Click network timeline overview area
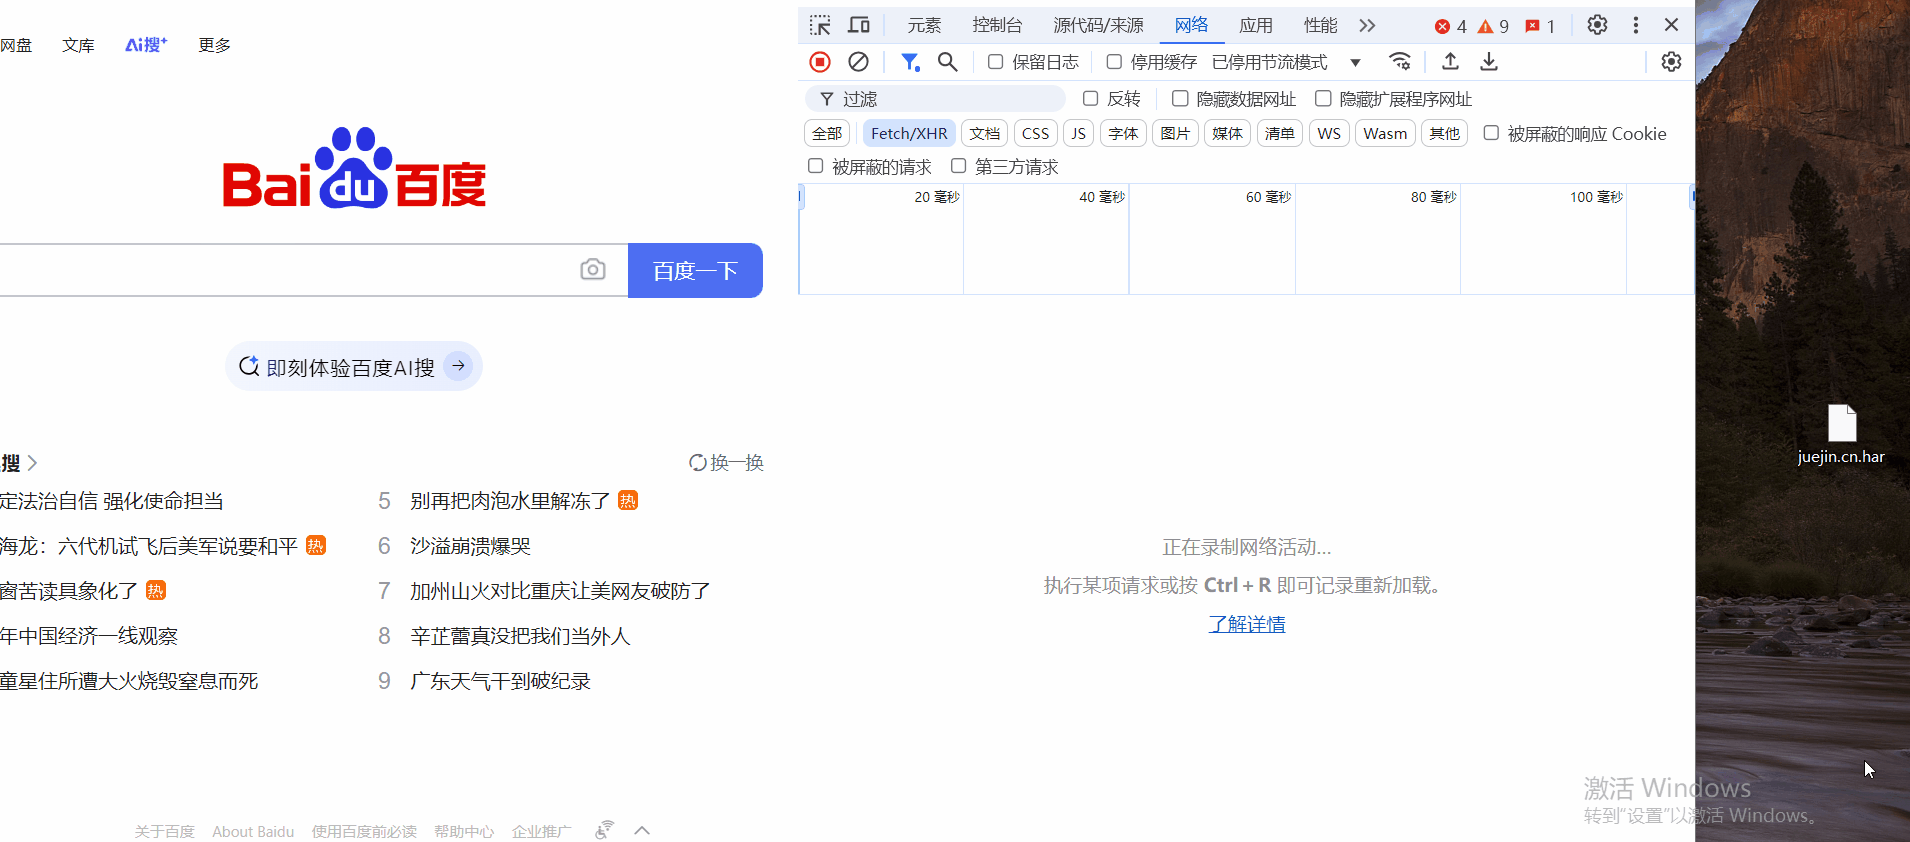1910x842 pixels. 1246,239
